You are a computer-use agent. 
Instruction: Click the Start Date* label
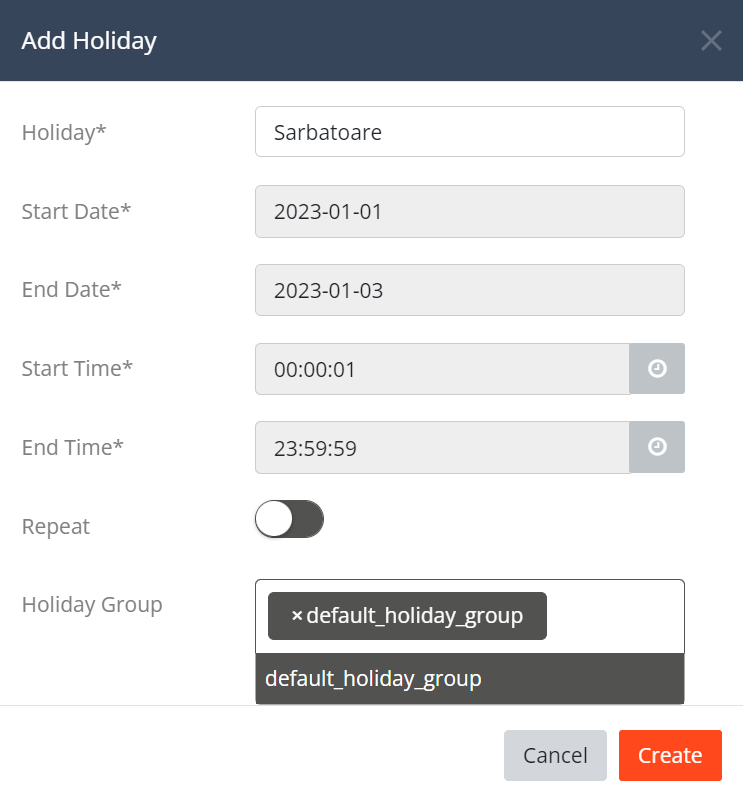coord(76,211)
